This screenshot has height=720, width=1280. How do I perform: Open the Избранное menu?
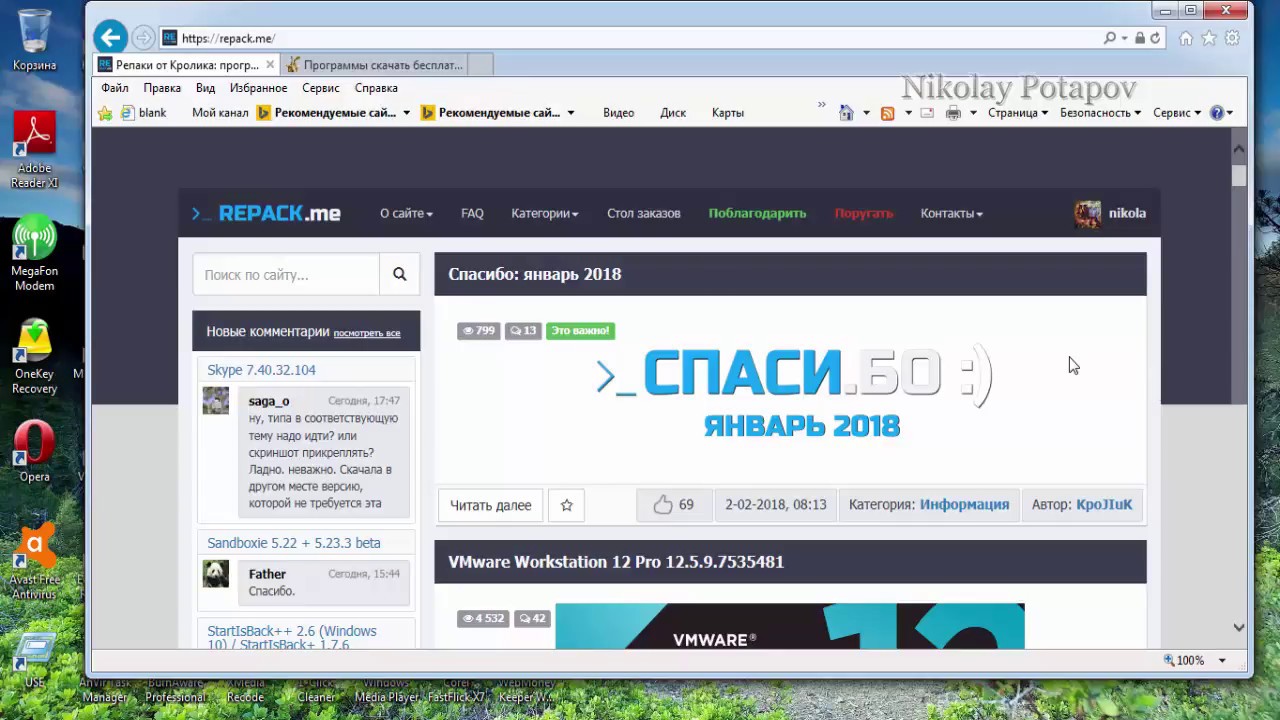click(259, 88)
